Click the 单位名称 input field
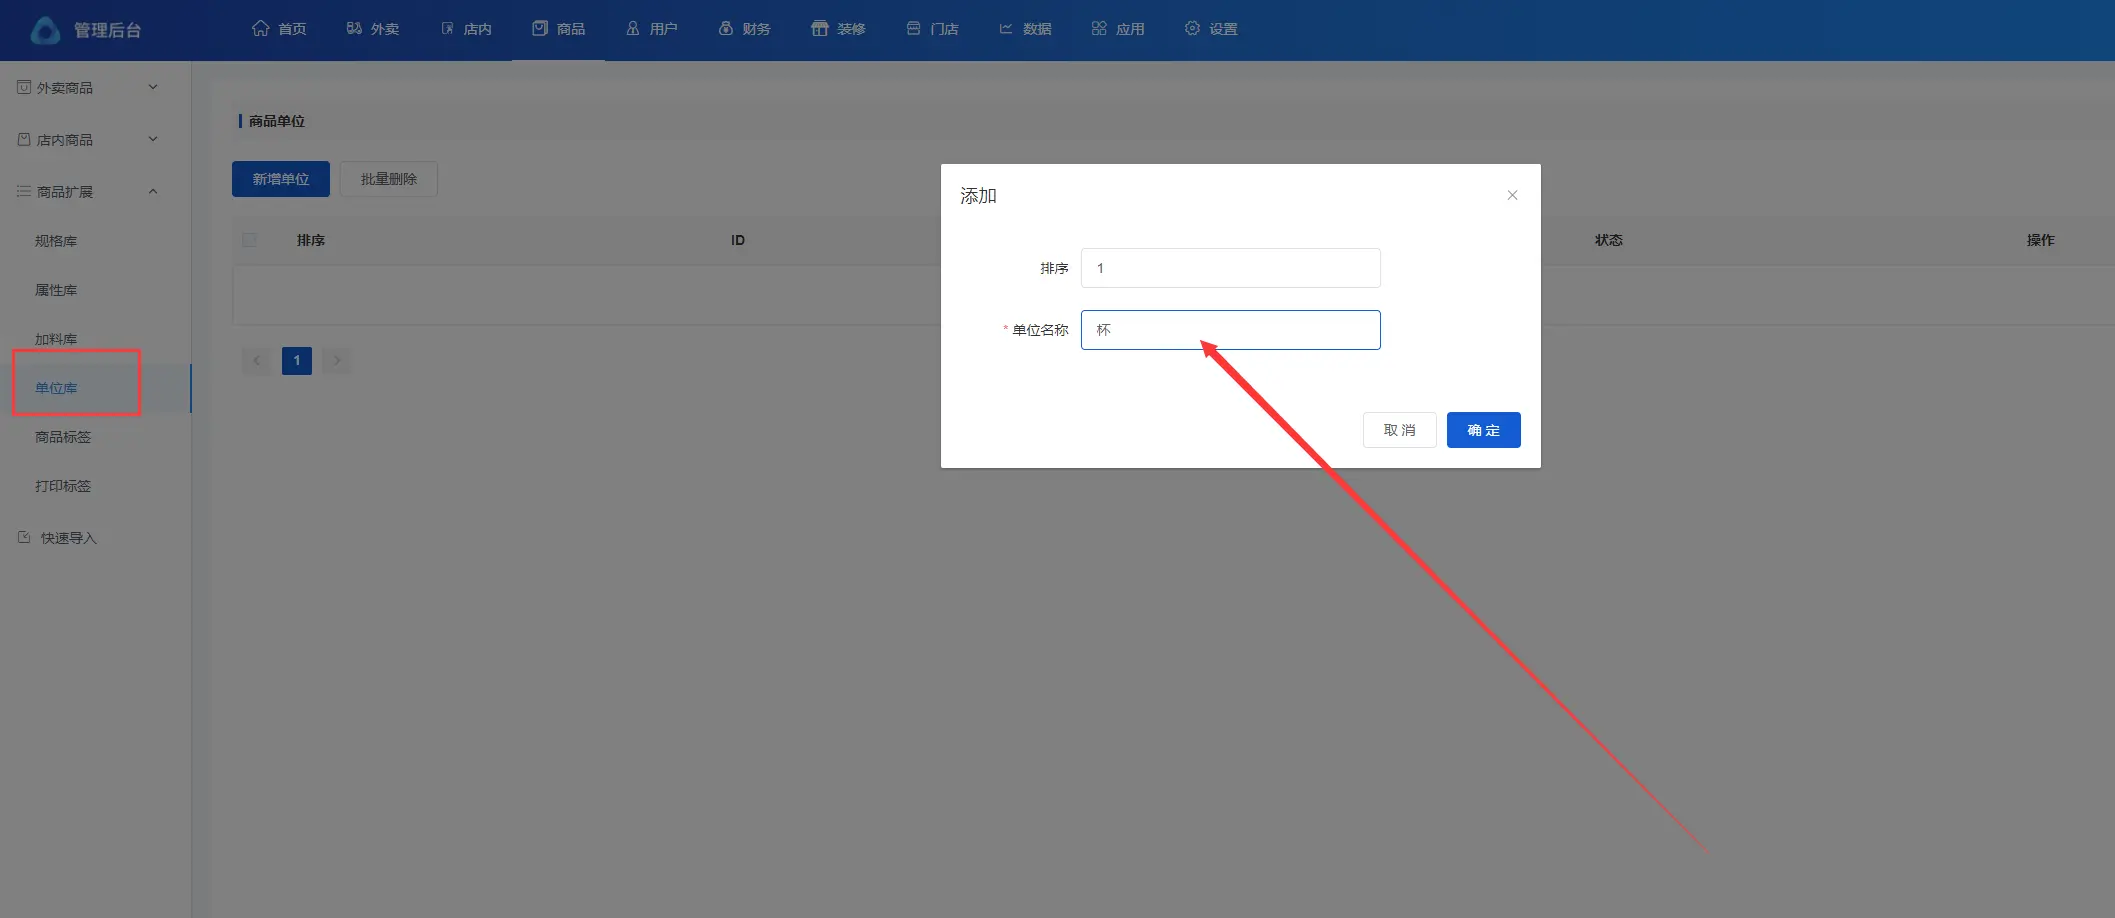This screenshot has width=2115, height=918. [x=1230, y=330]
